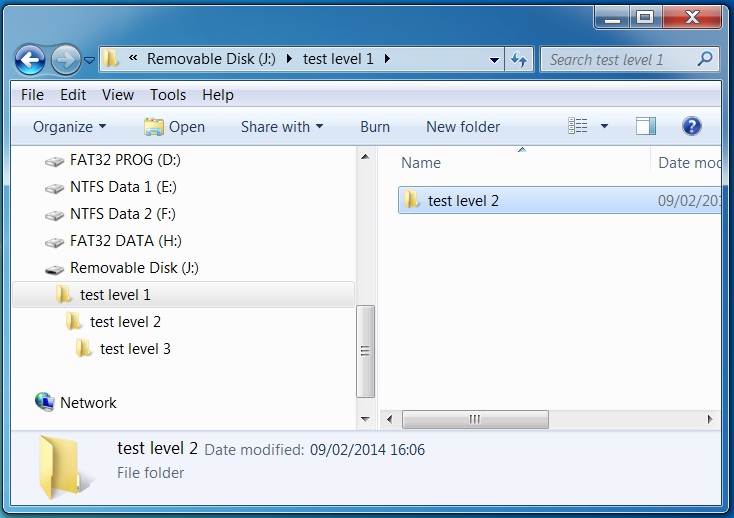Click the FAT32 PROG (D:) drive icon

[x=54, y=161]
